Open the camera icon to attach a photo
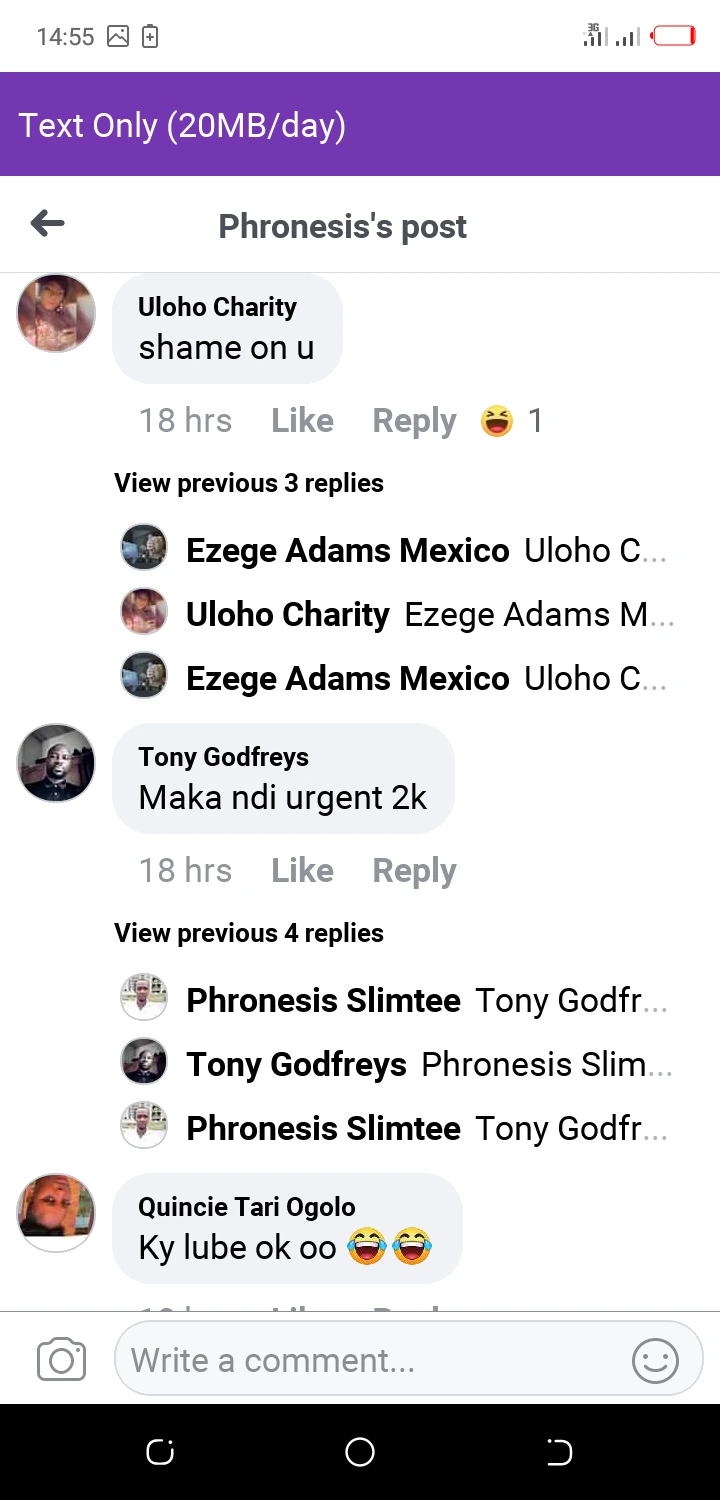This screenshot has width=720, height=1500. pos(61,1360)
